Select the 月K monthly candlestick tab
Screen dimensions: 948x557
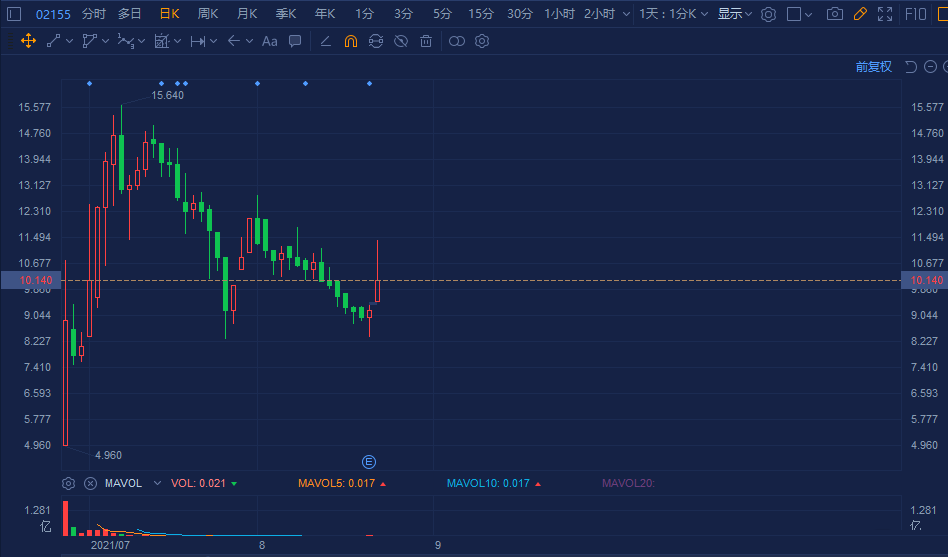coord(247,14)
